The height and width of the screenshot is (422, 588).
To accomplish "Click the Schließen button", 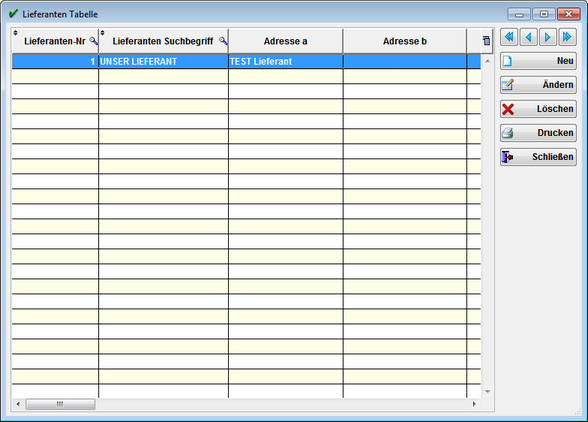I will pyautogui.click(x=538, y=157).
